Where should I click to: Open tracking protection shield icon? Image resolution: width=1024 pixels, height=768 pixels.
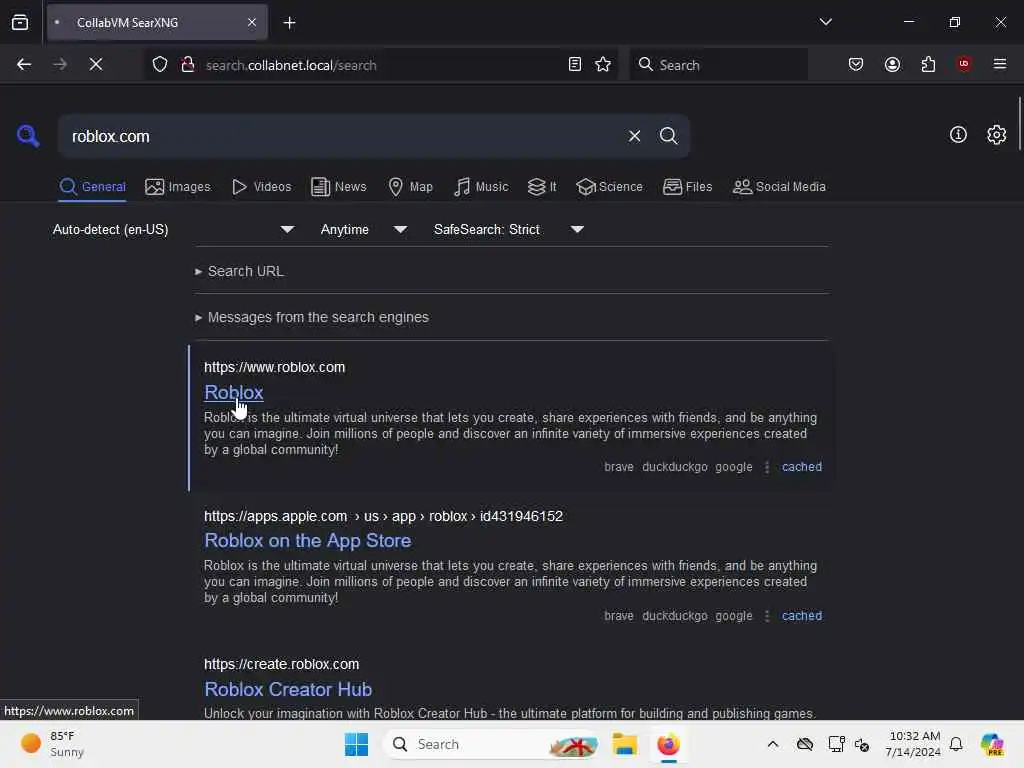160,64
